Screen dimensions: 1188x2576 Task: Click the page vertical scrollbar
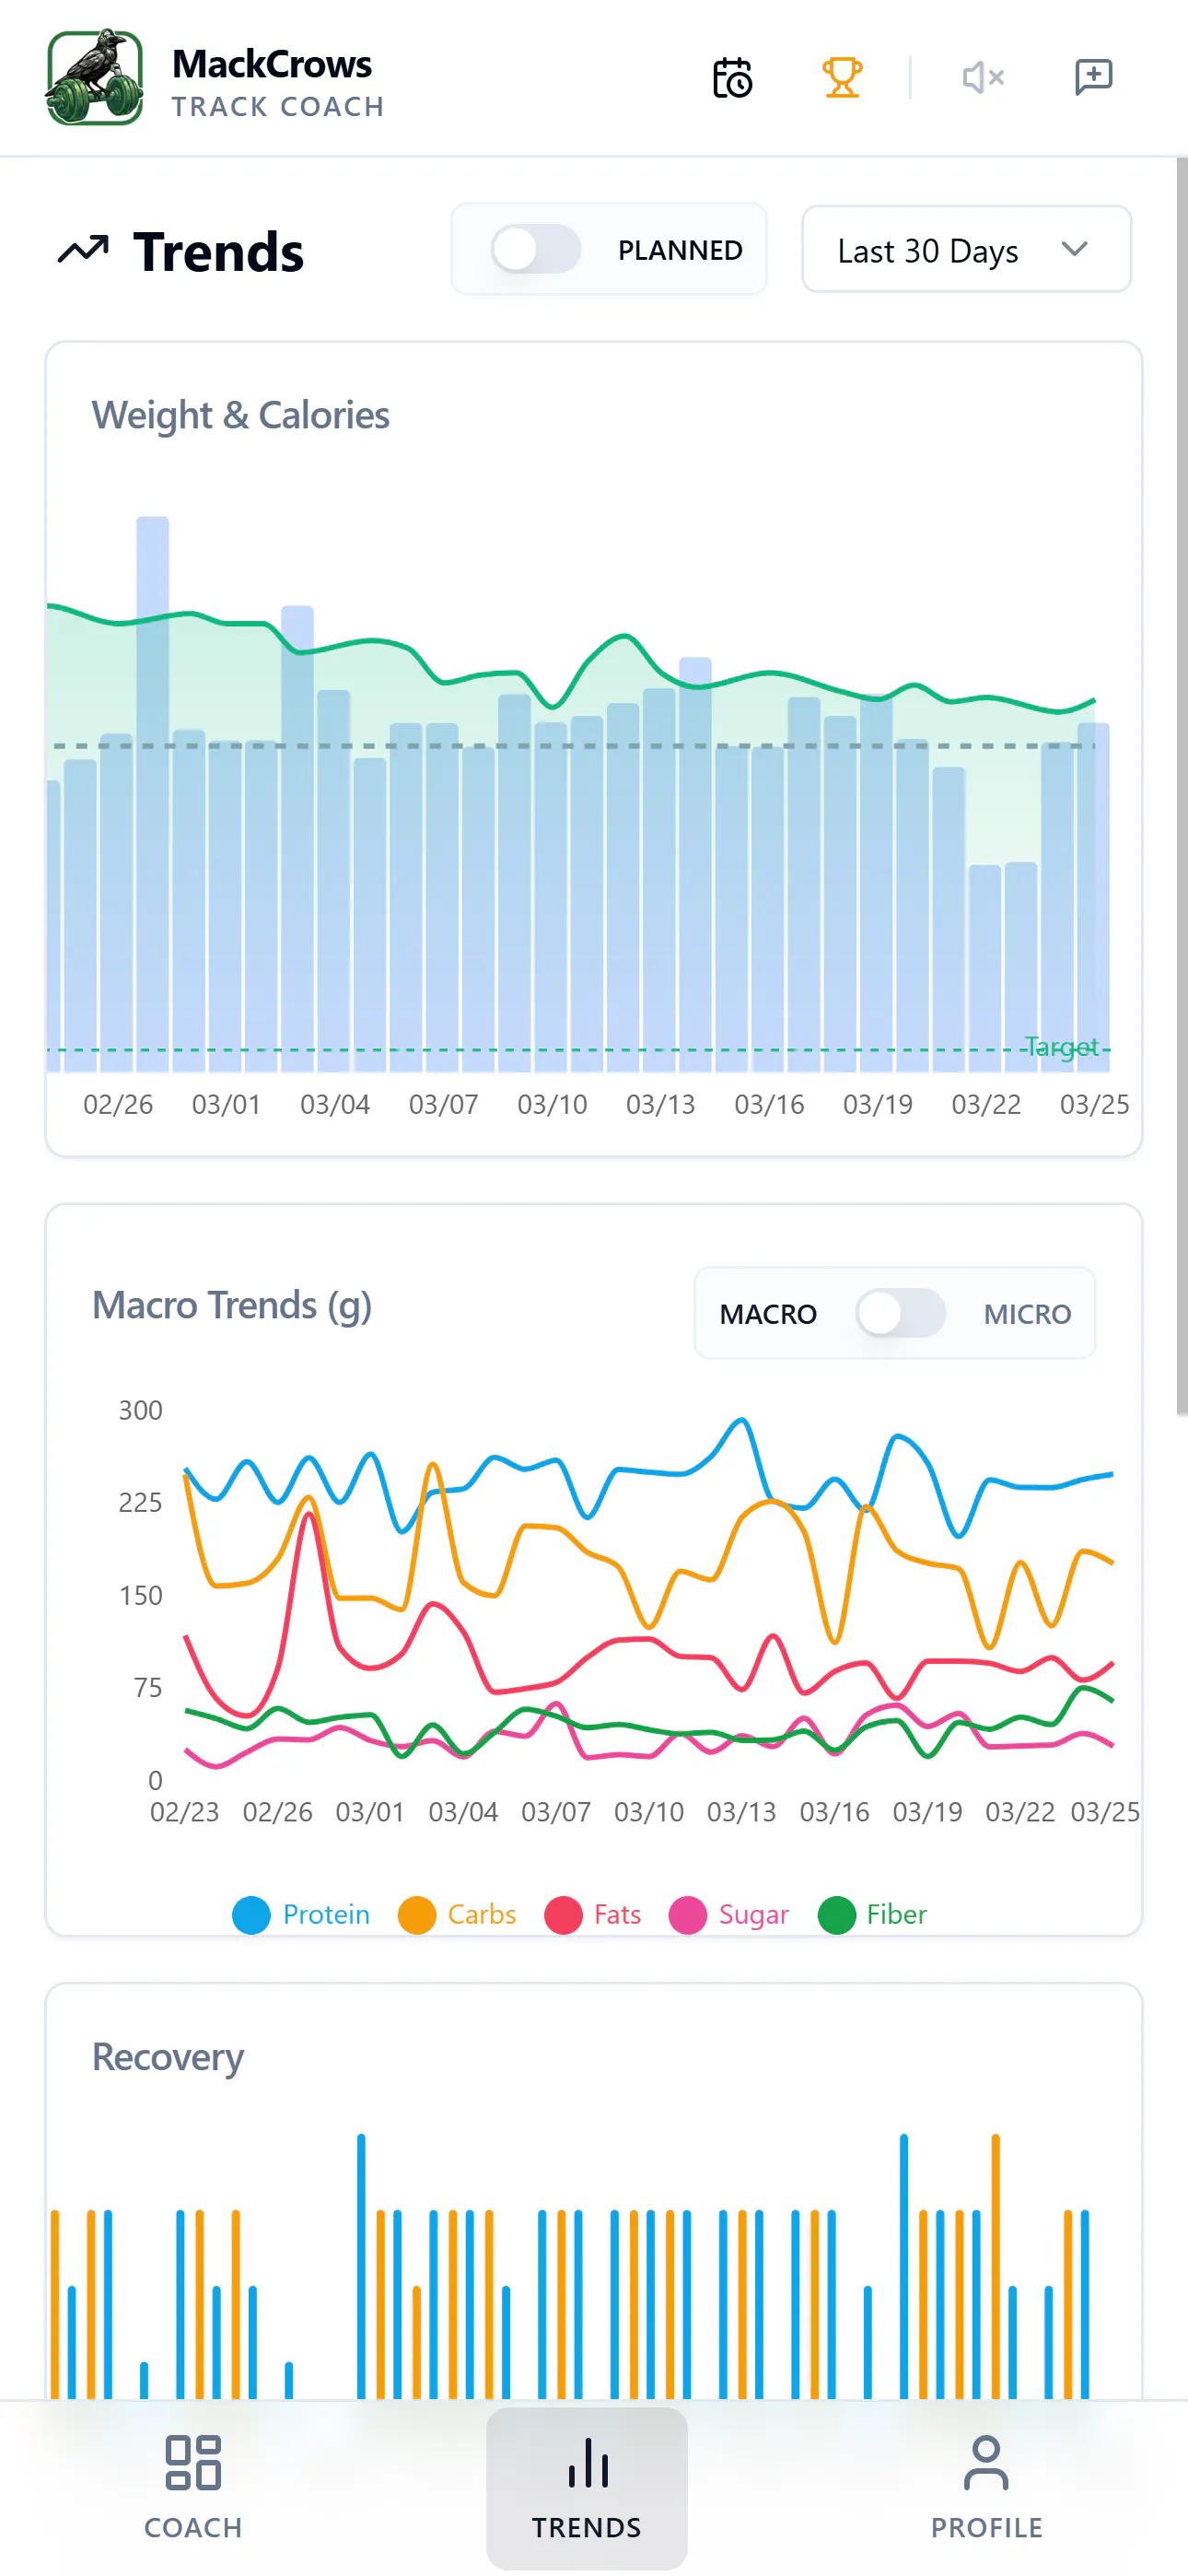click(x=1182, y=786)
